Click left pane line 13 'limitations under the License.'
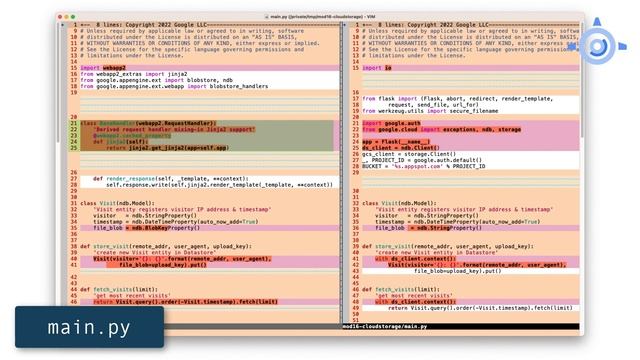This screenshot has height=360, width=640. click(x=131, y=55)
